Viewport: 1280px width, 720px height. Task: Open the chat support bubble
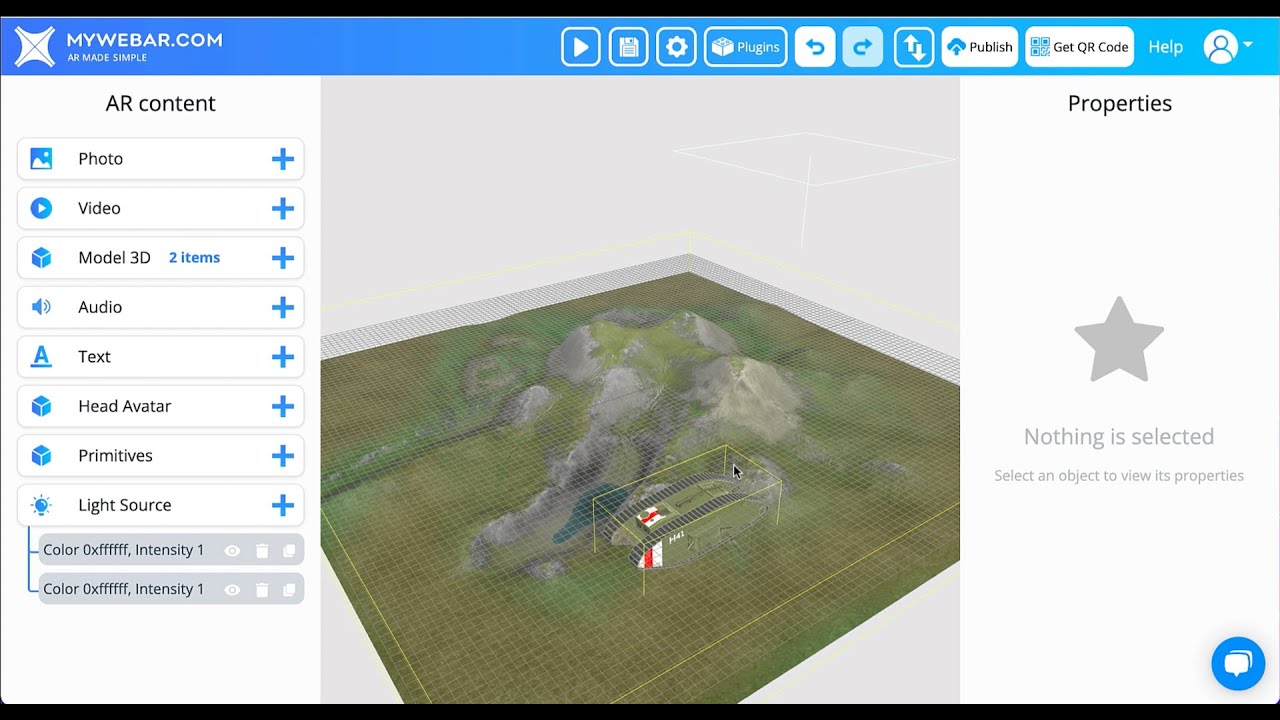[1238, 663]
